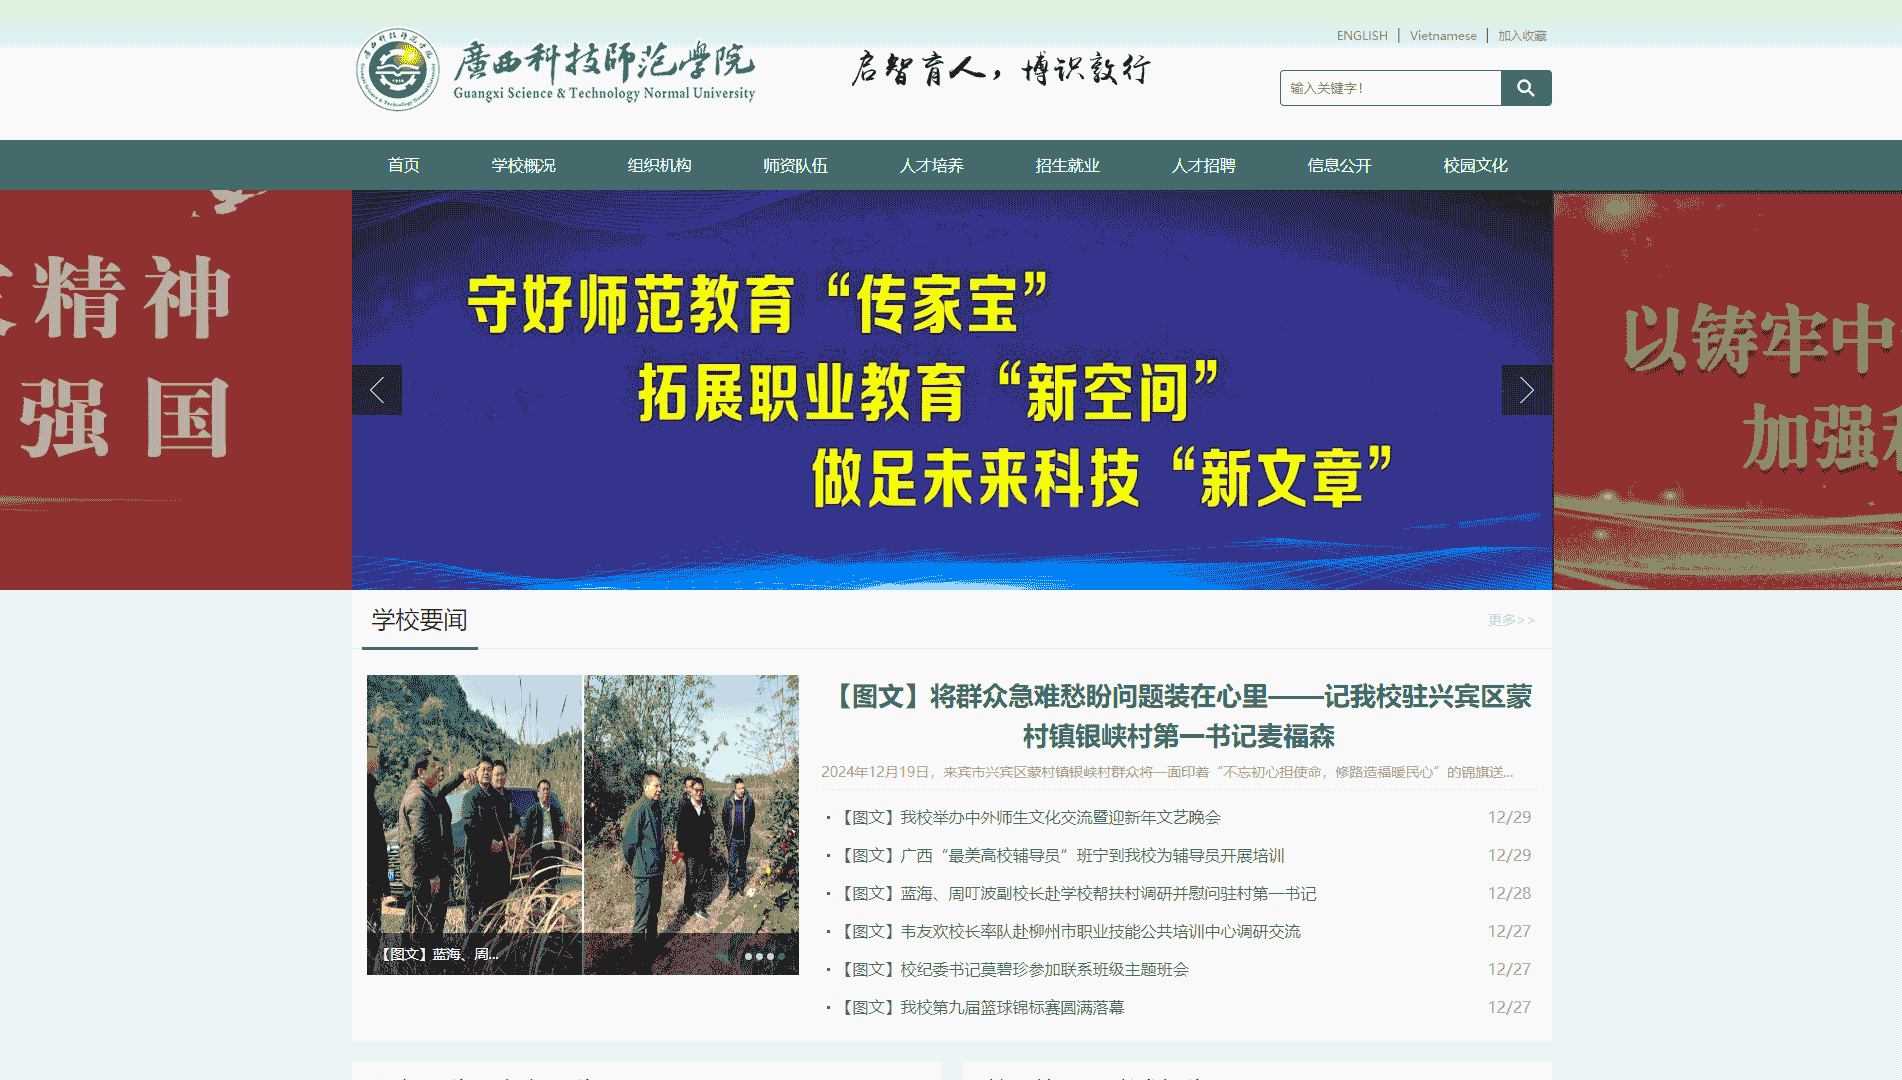Click the center banner 守好师范教育 slide
Viewport: 1902px width, 1080px height.
(952, 390)
